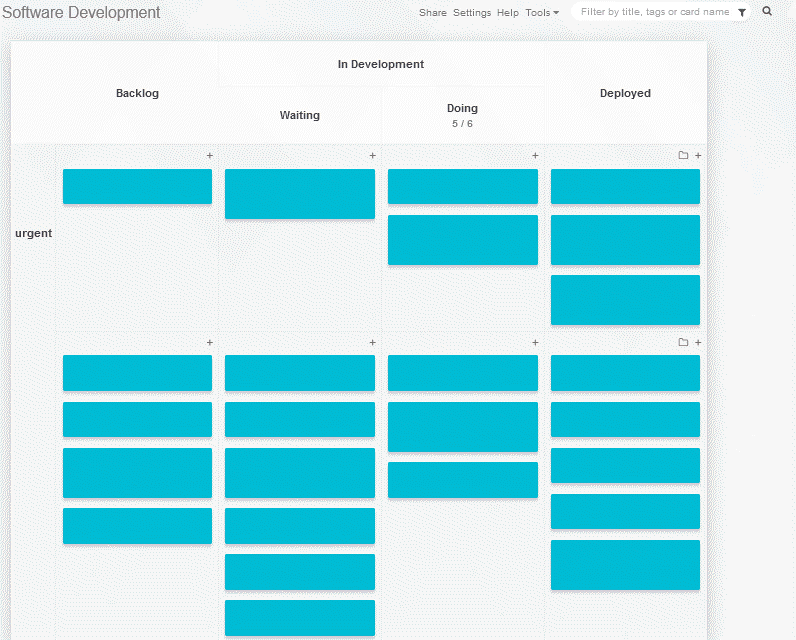Image resolution: width=796 pixels, height=640 pixels.
Task: Open the filter funnel icon in search box
Action: (742, 13)
